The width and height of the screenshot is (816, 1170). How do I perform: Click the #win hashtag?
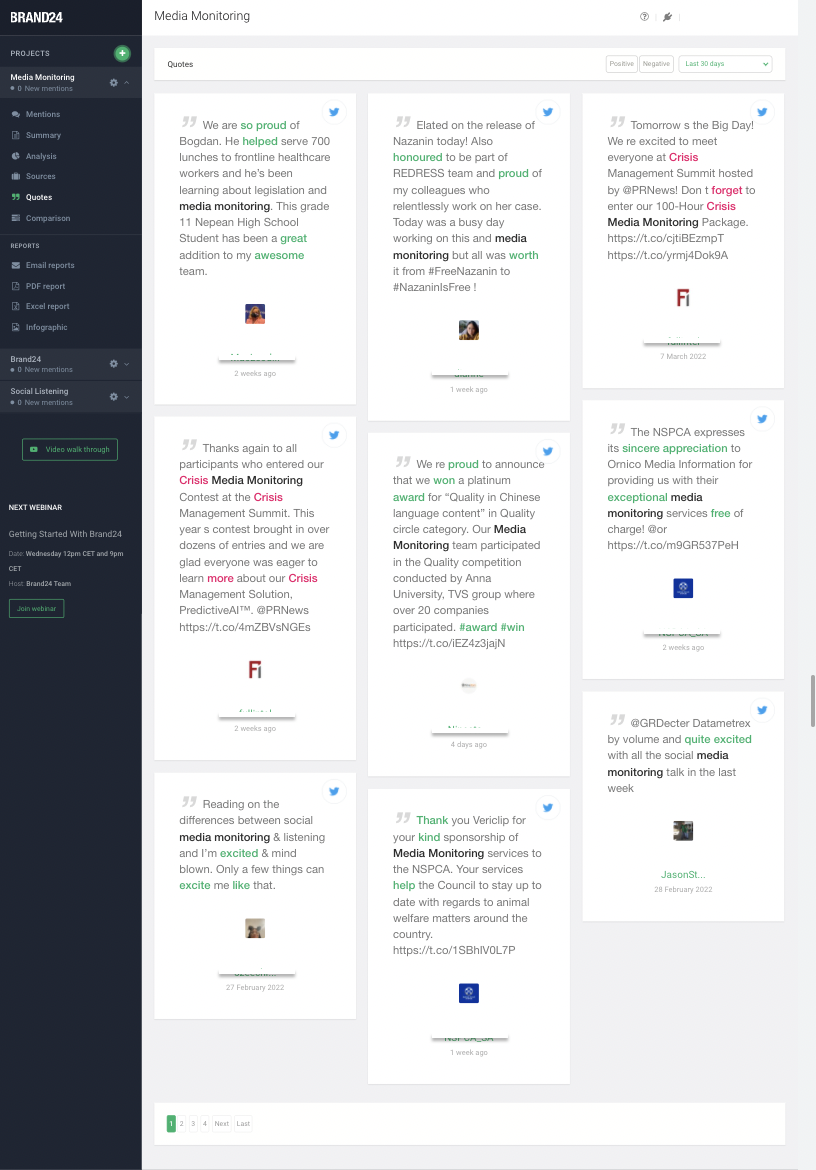pyautogui.click(x=512, y=627)
